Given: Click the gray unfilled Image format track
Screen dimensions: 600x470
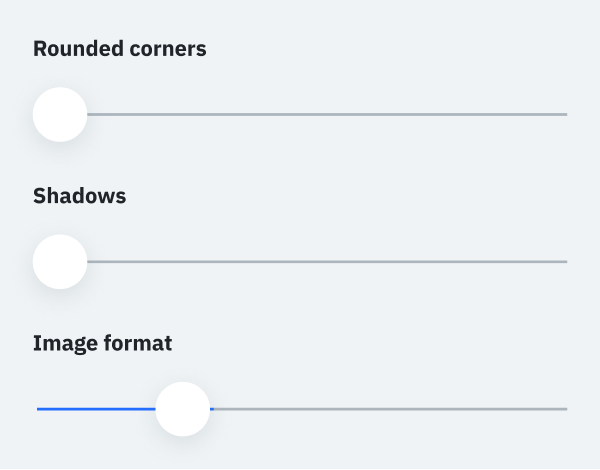Looking at the screenshot, I should click(x=390, y=409).
